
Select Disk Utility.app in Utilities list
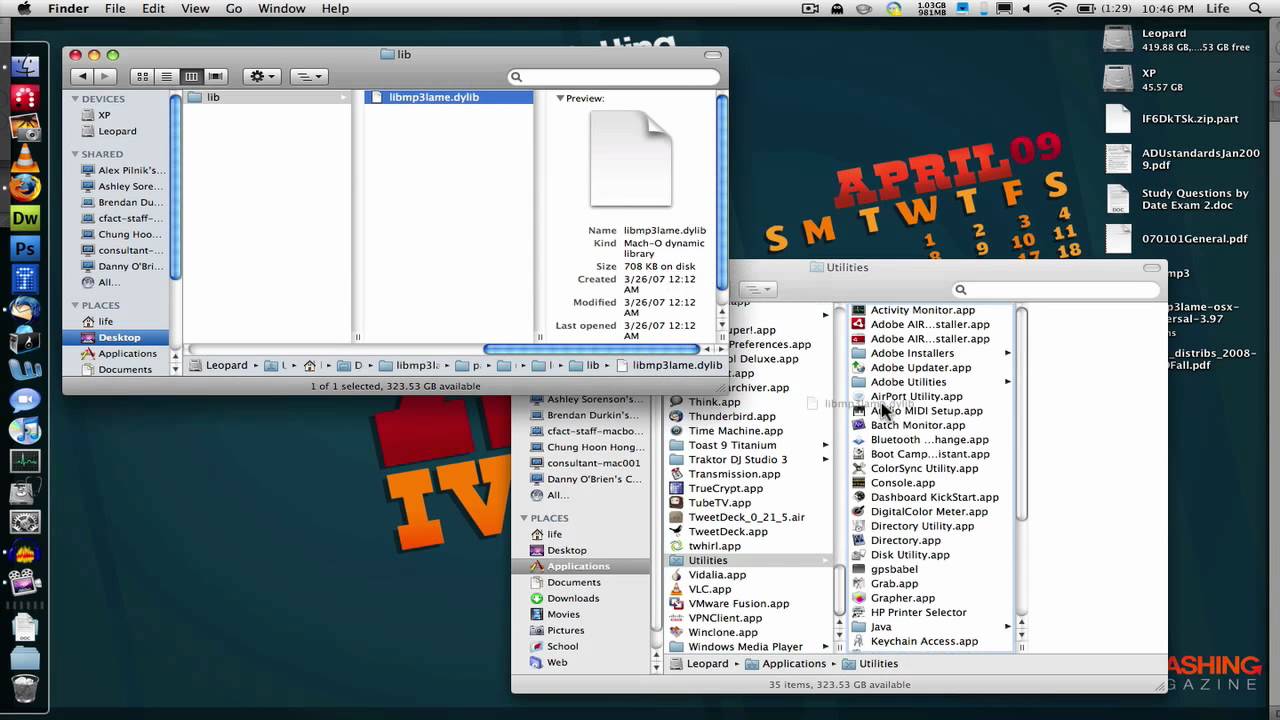click(910, 555)
